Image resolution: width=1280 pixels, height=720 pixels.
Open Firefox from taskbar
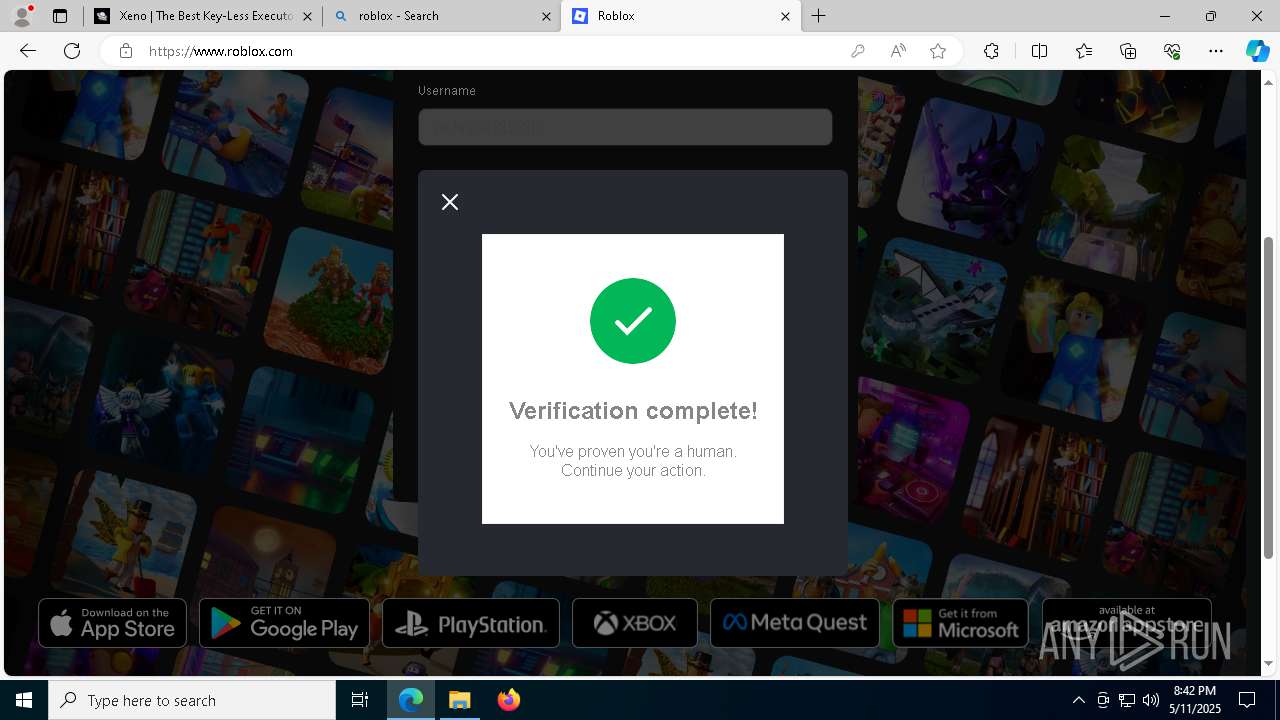tap(508, 700)
